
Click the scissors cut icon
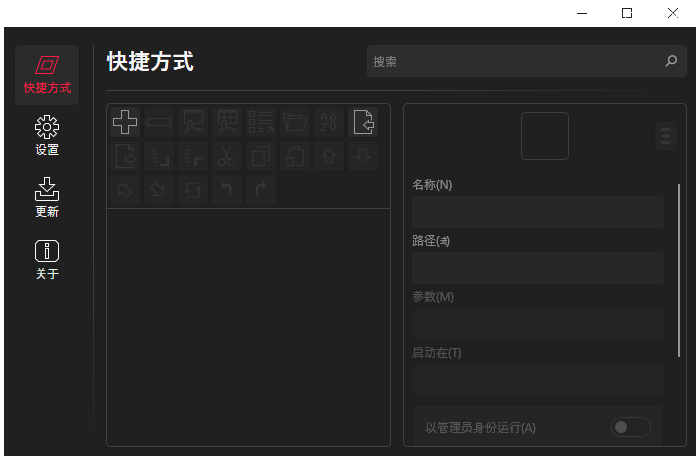227,156
